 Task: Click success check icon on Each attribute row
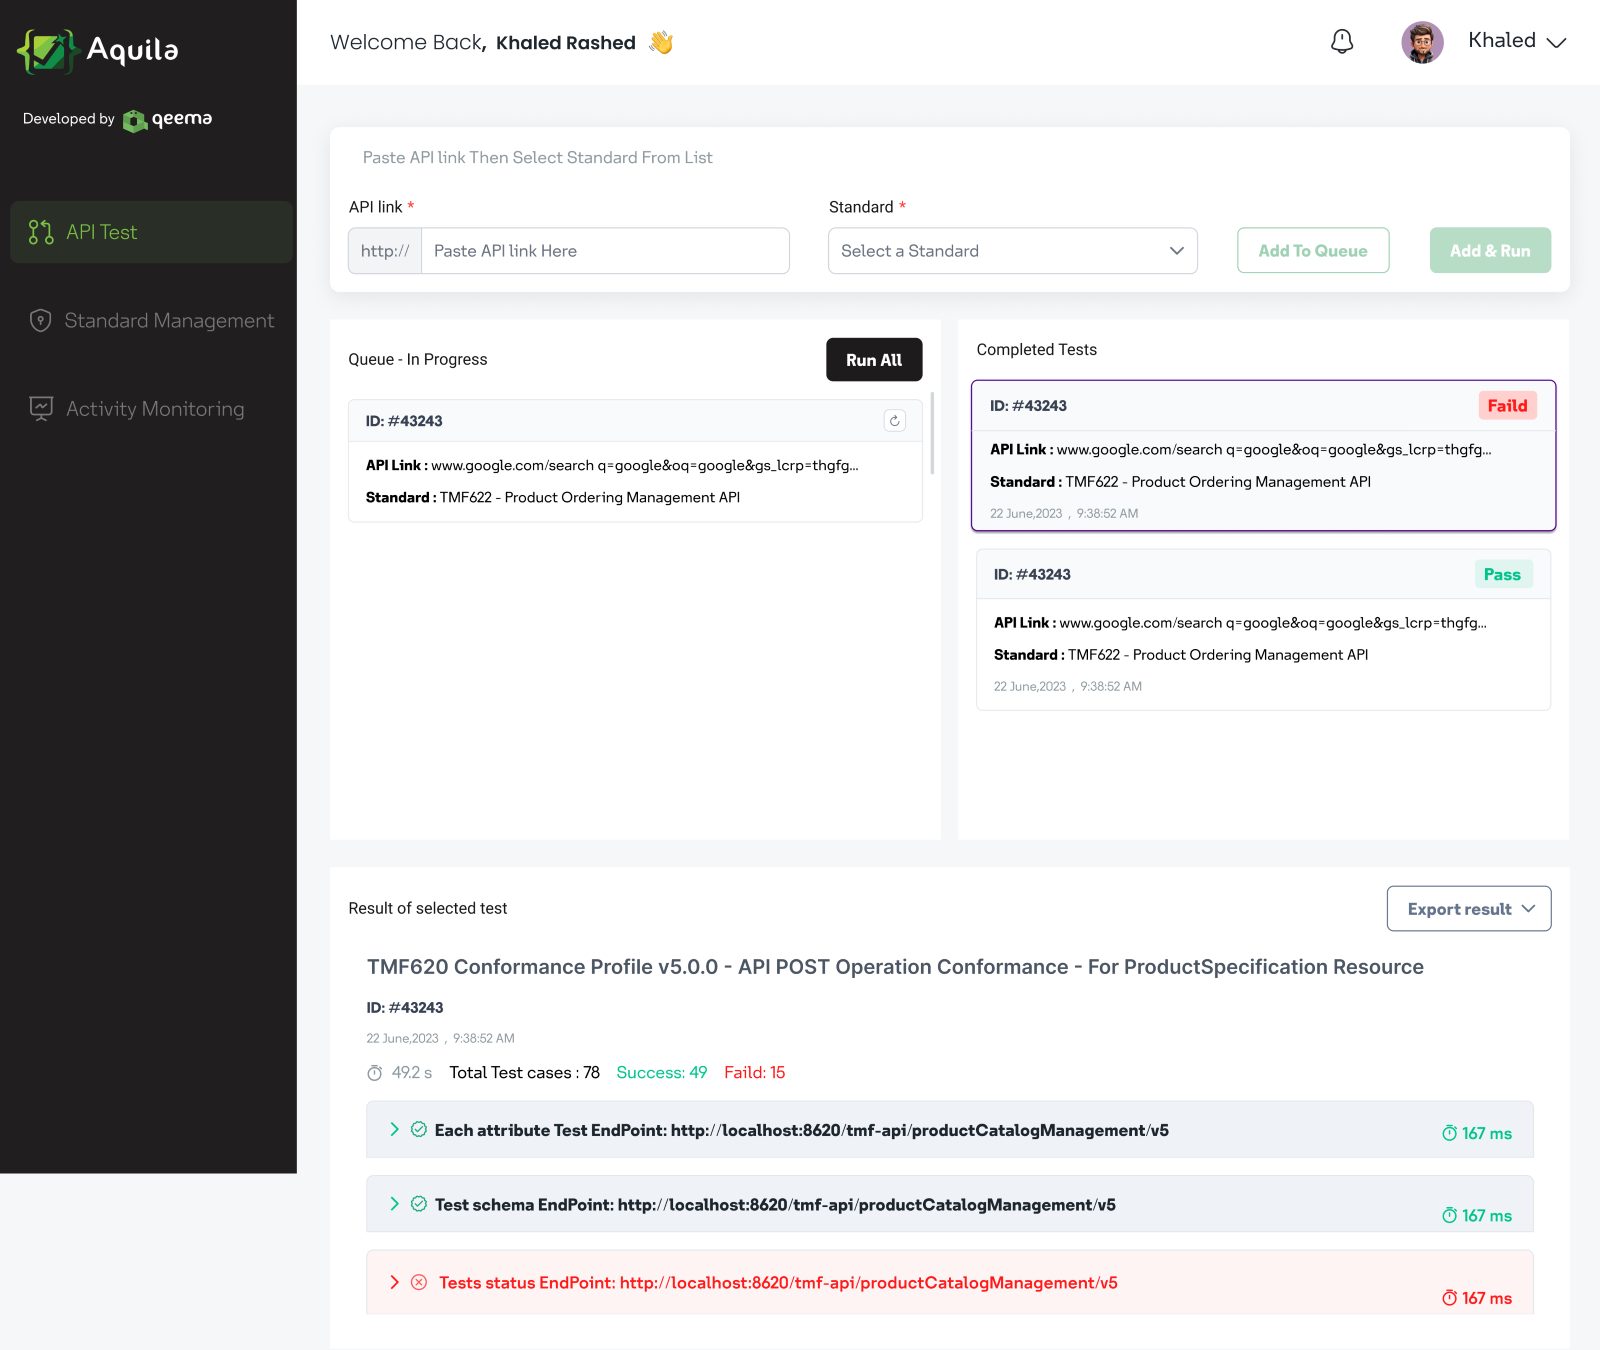[419, 1129]
